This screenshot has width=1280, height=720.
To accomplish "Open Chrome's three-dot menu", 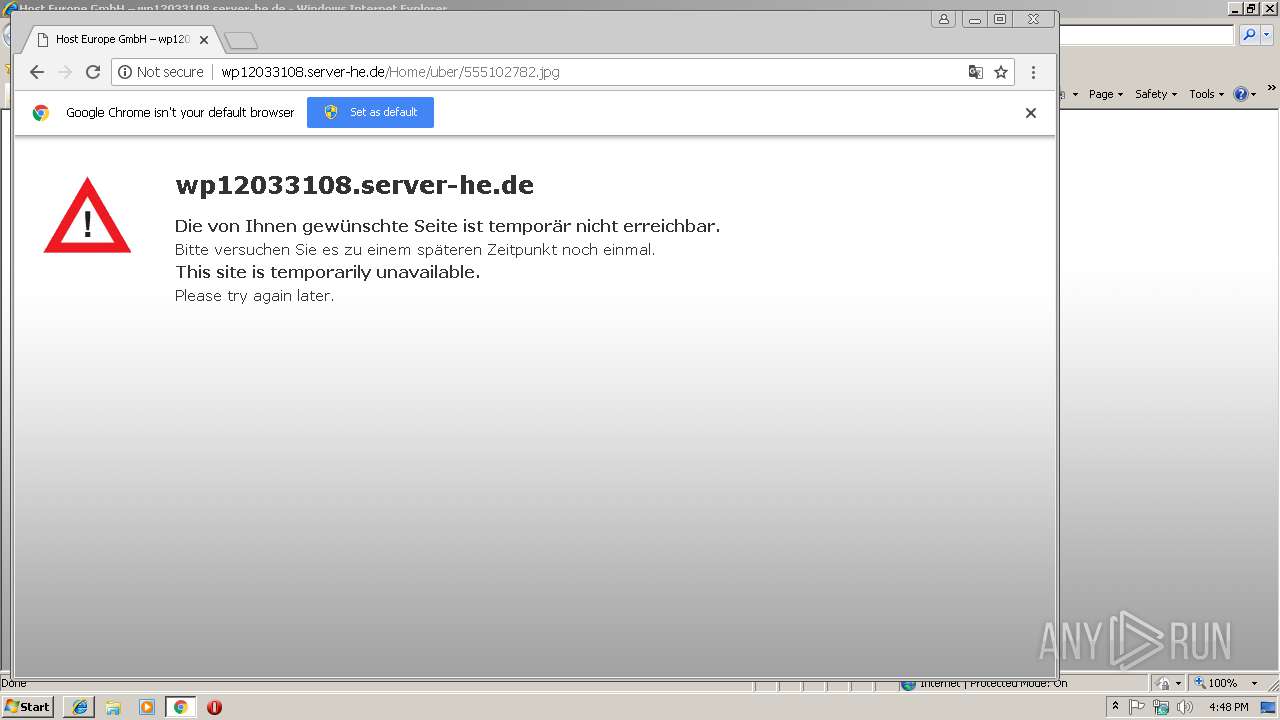I will pos(1033,72).
